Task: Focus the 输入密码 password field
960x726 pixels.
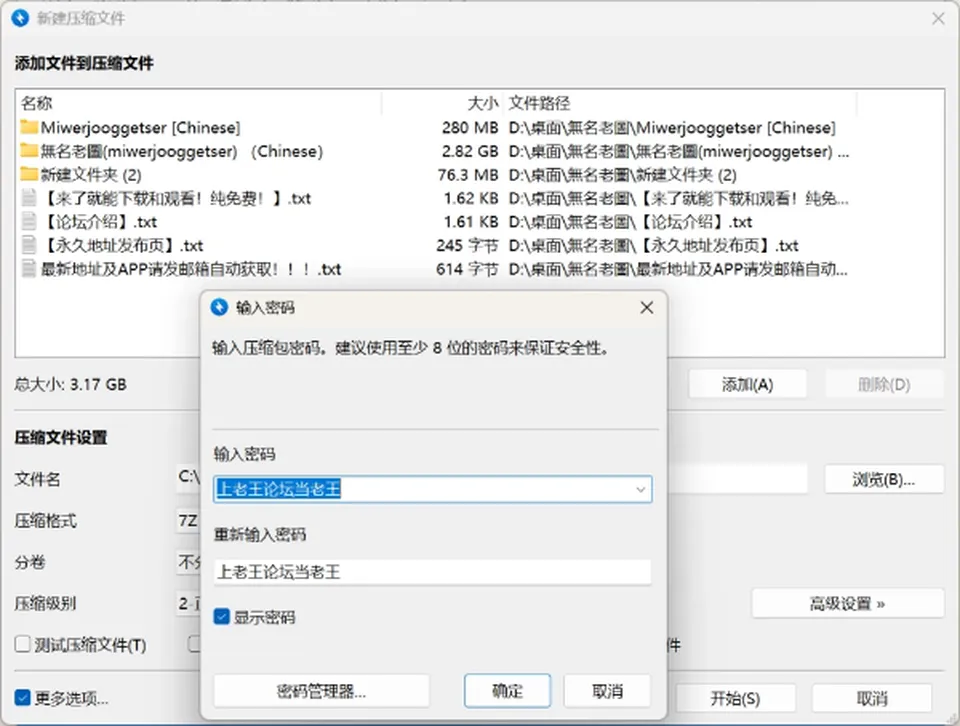Action: tap(432, 490)
